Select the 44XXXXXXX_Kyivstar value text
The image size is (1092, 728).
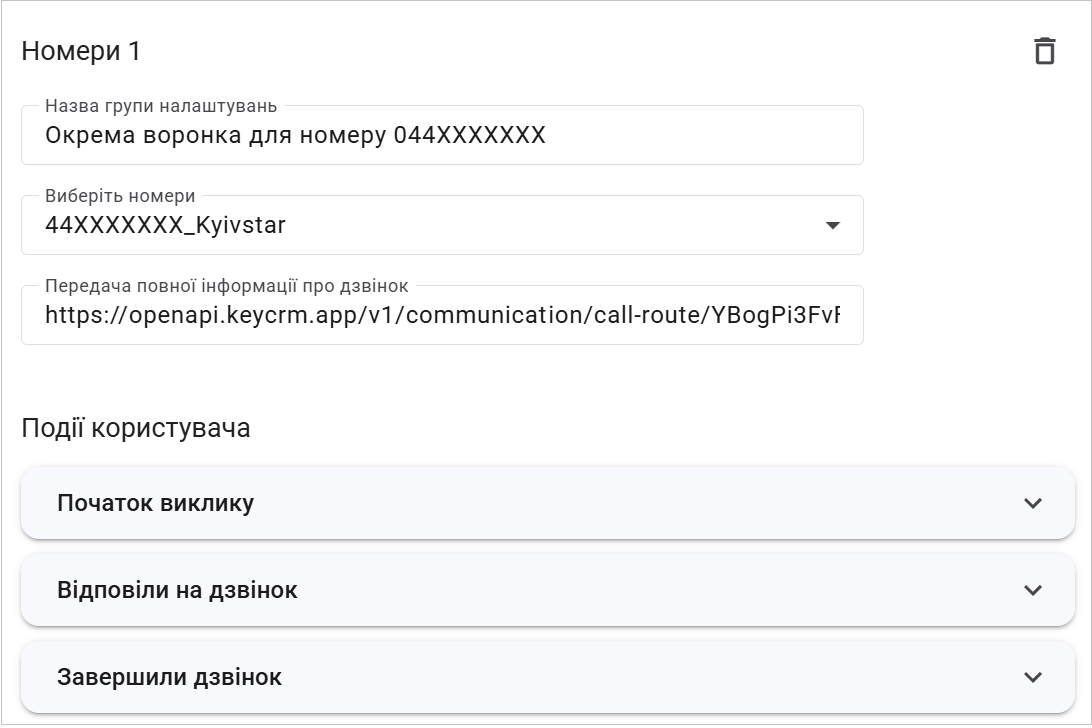pyautogui.click(x=166, y=226)
